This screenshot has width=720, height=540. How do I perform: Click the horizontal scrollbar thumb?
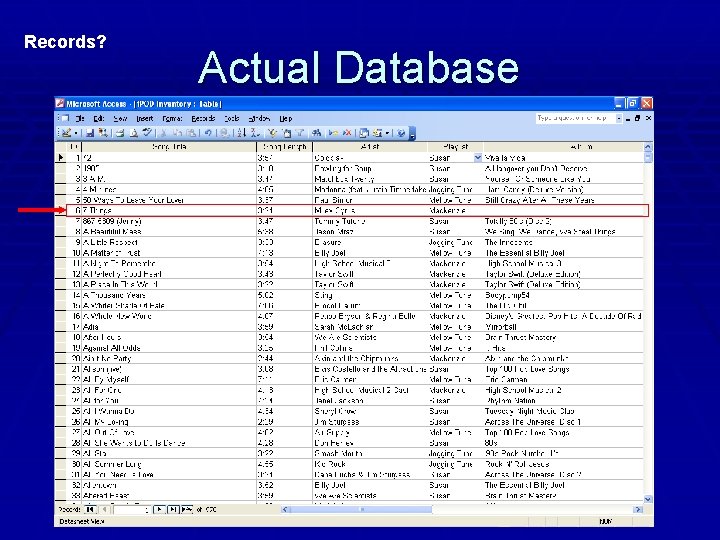[x=361, y=509]
